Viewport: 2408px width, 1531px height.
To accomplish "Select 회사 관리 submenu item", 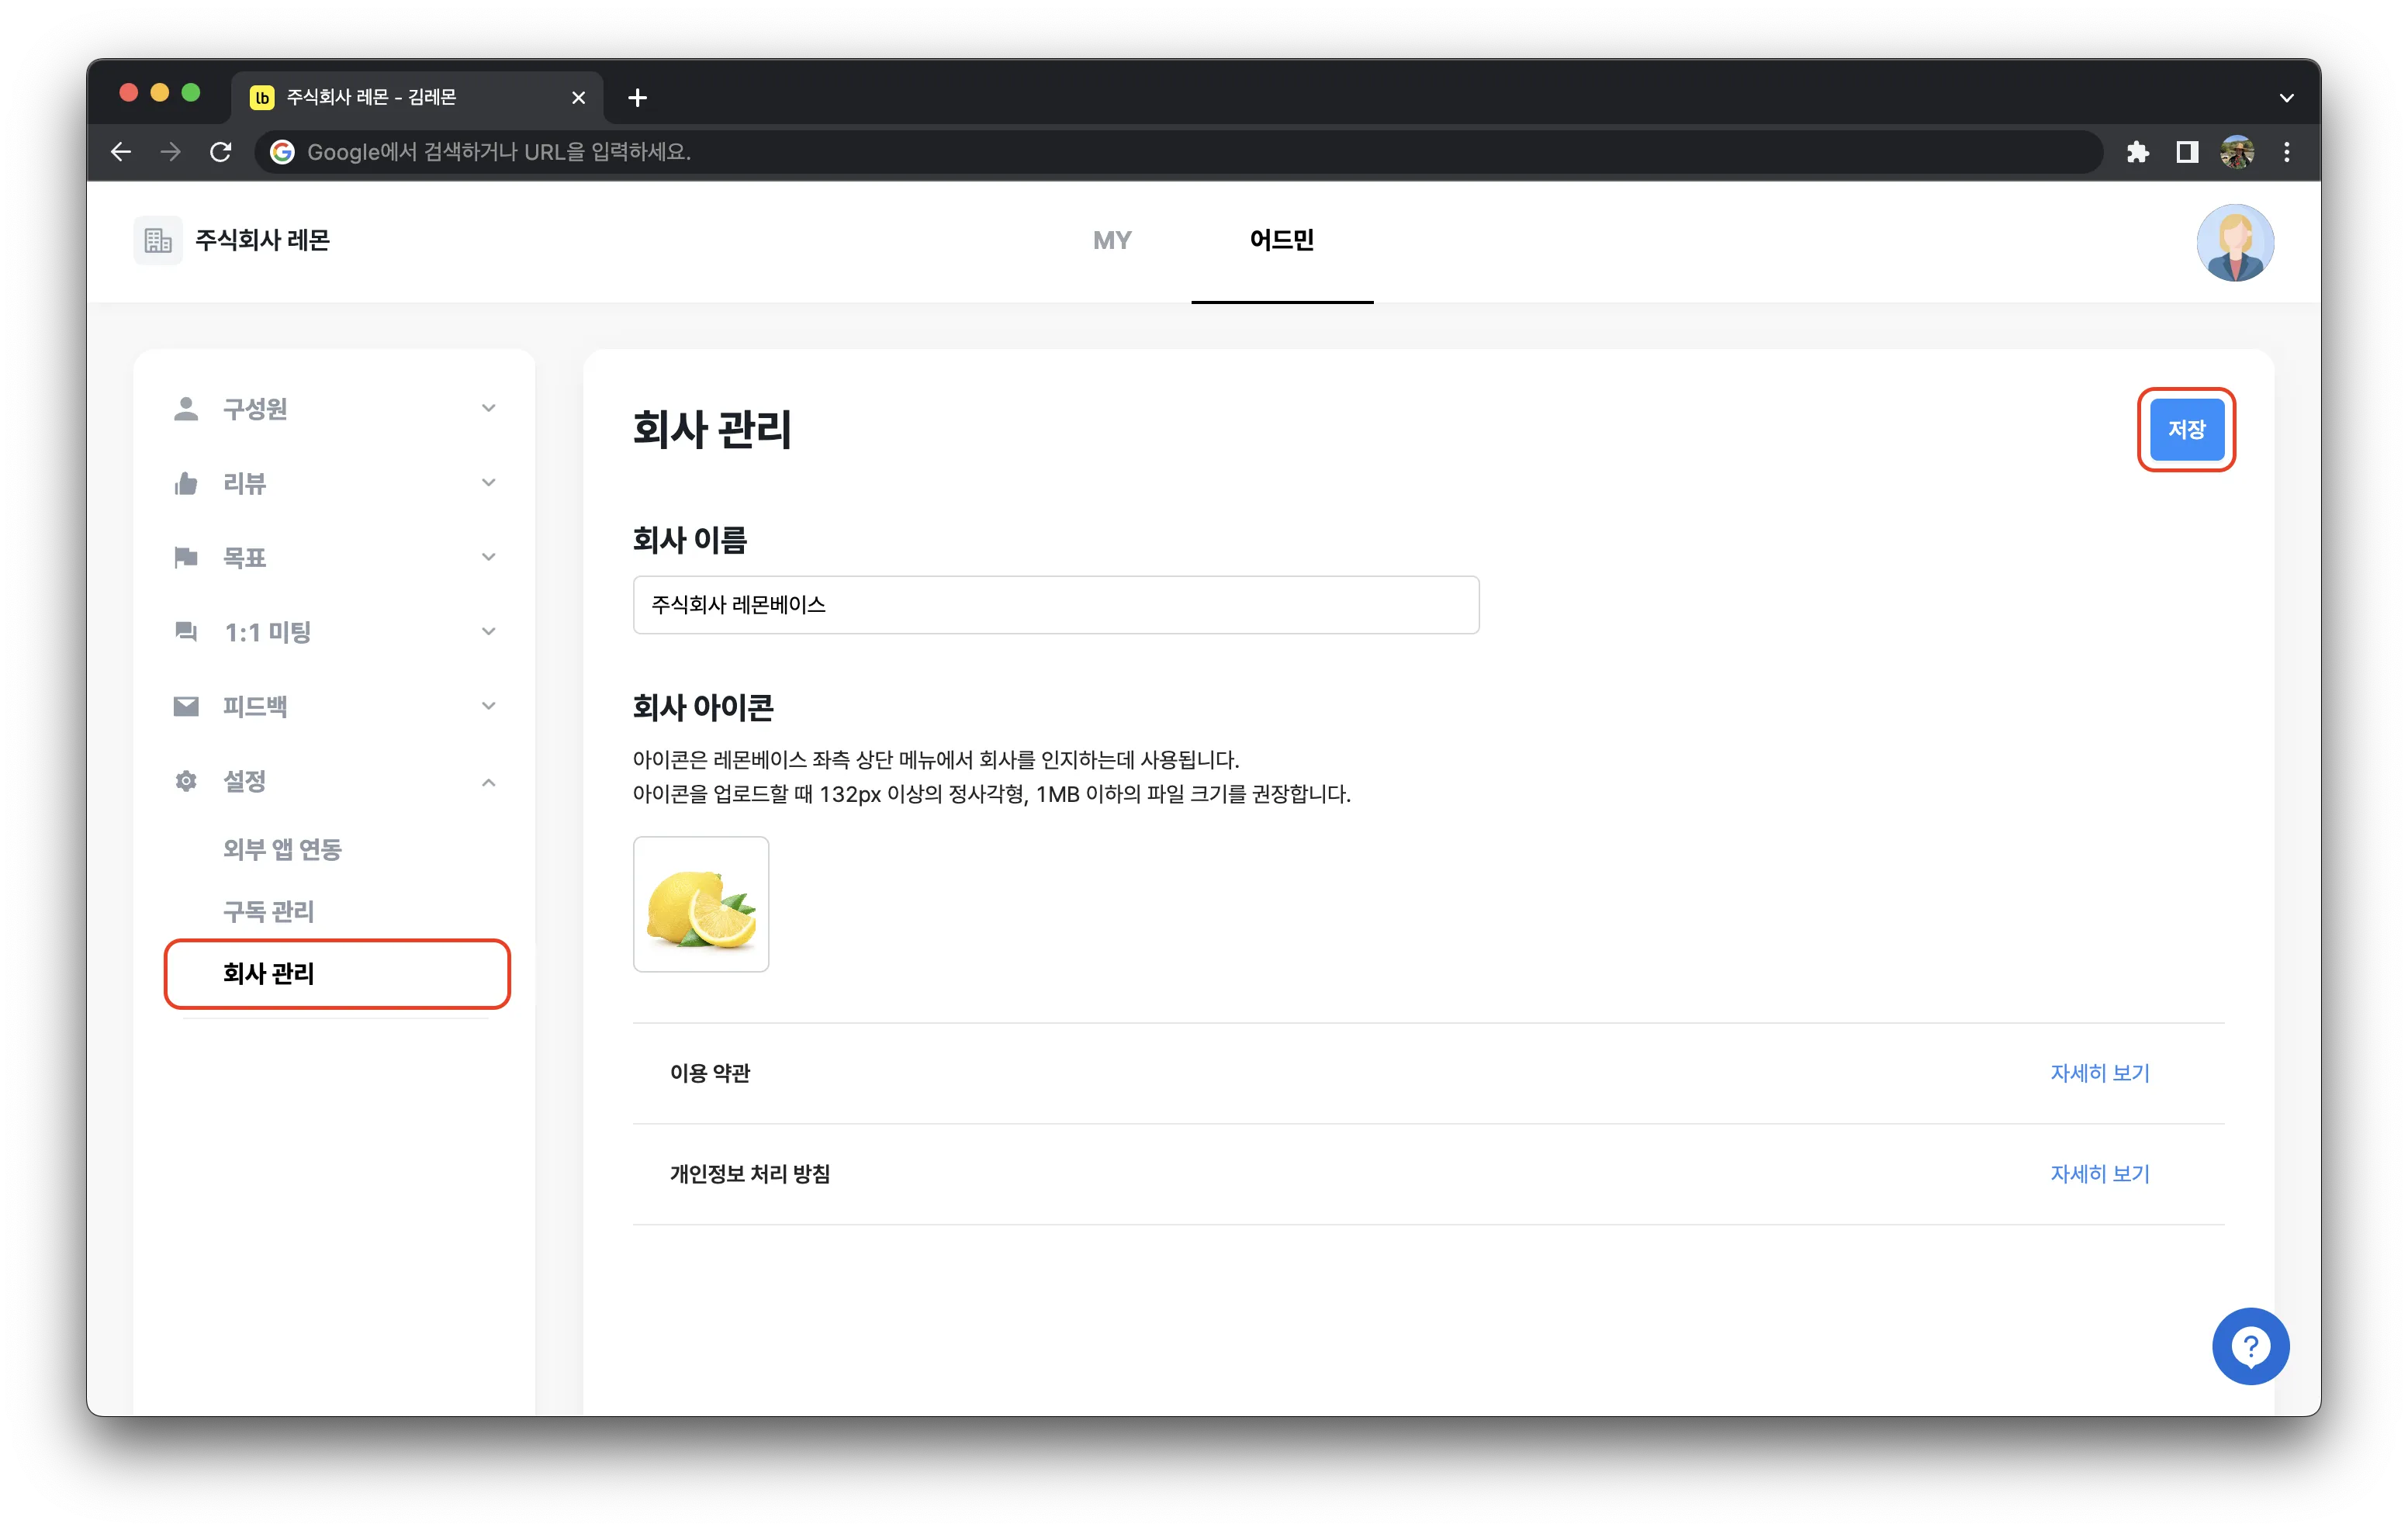I will [x=337, y=974].
